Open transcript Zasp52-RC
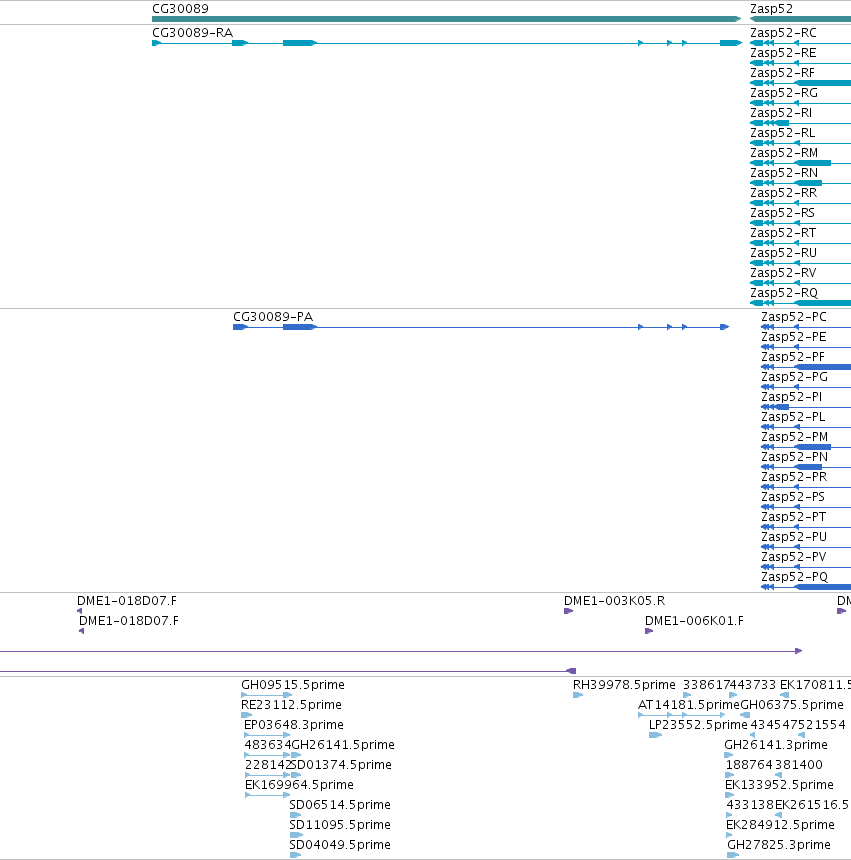This screenshot has width=851, height=860. pyautogui.click(x=783, y=33)
